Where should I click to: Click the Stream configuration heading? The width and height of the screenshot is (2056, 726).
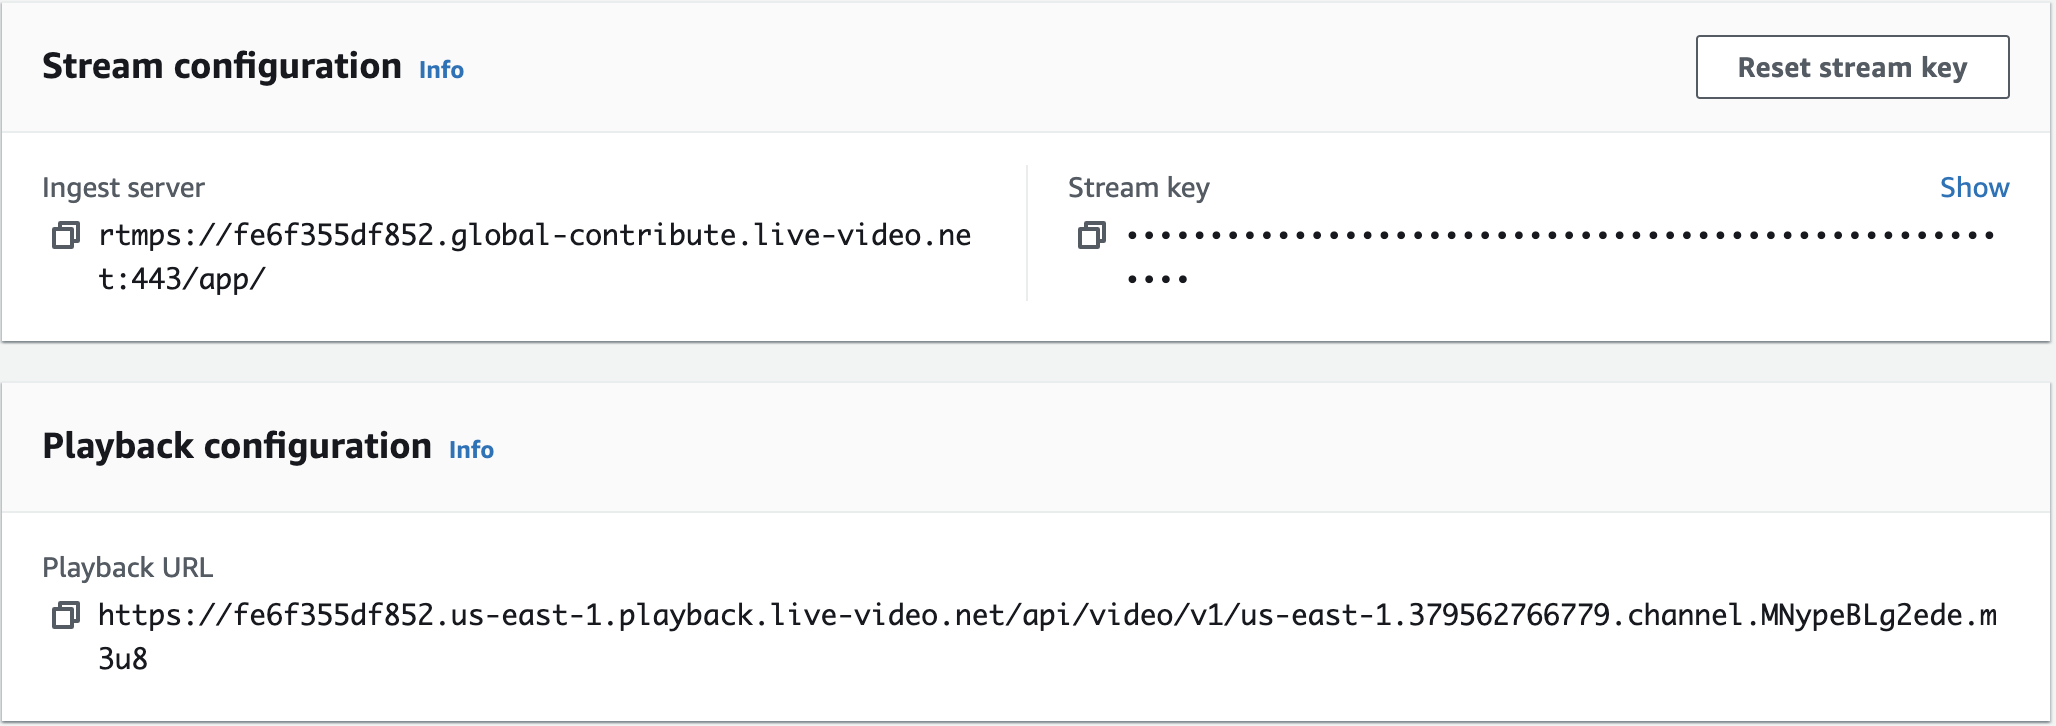click(x=222, y=66)
